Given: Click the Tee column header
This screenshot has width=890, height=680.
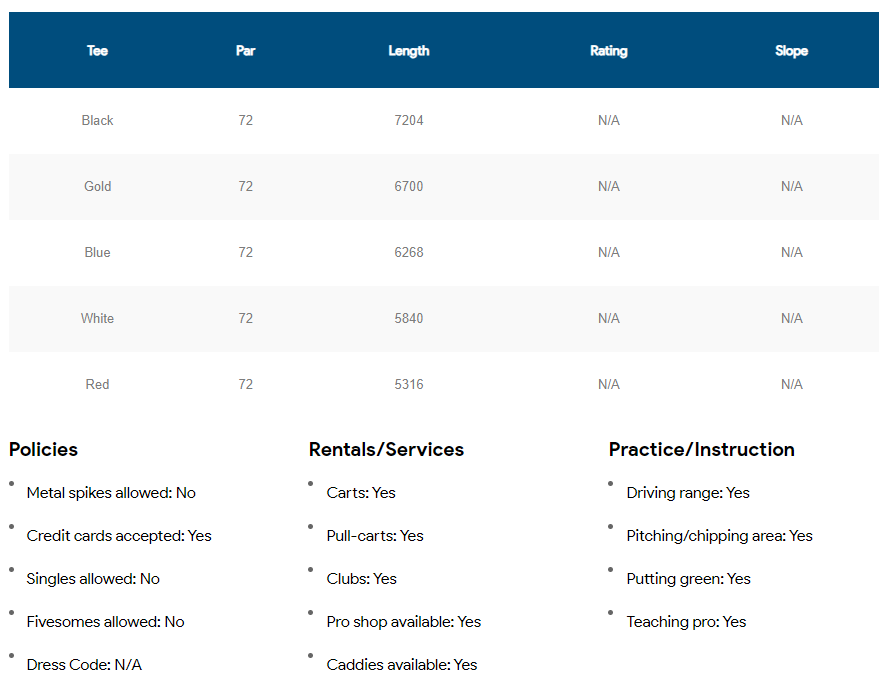Looking at the screenshot, I should [97, 51].
